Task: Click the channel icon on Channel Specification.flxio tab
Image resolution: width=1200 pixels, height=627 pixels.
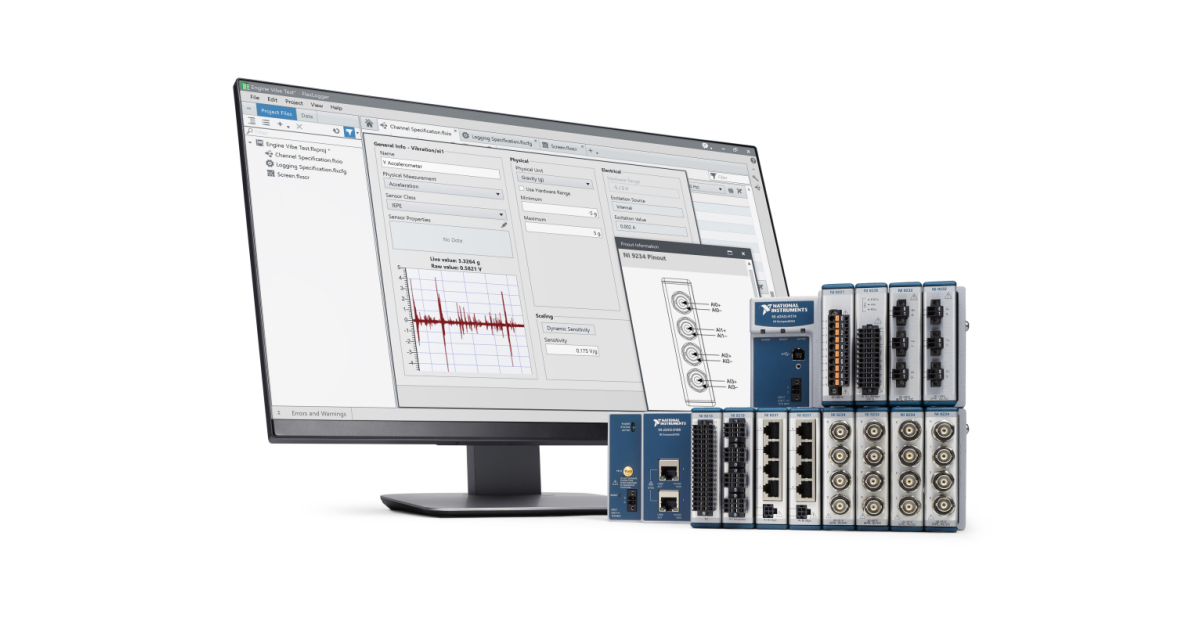Action: point(383,126)
